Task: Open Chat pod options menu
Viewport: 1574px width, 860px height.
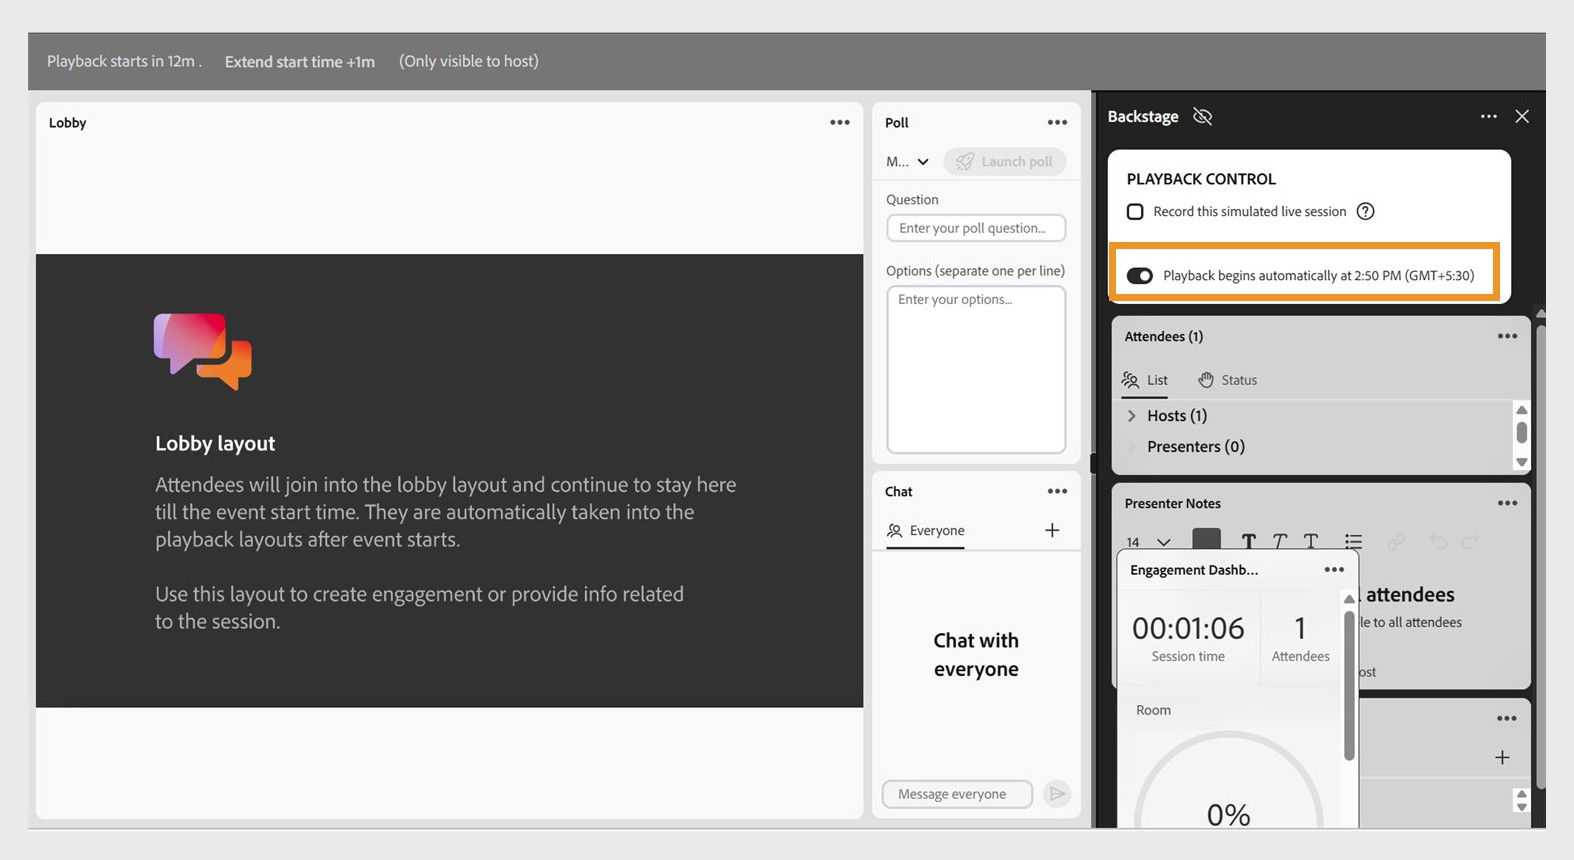Action: (x=1057, y=491)
